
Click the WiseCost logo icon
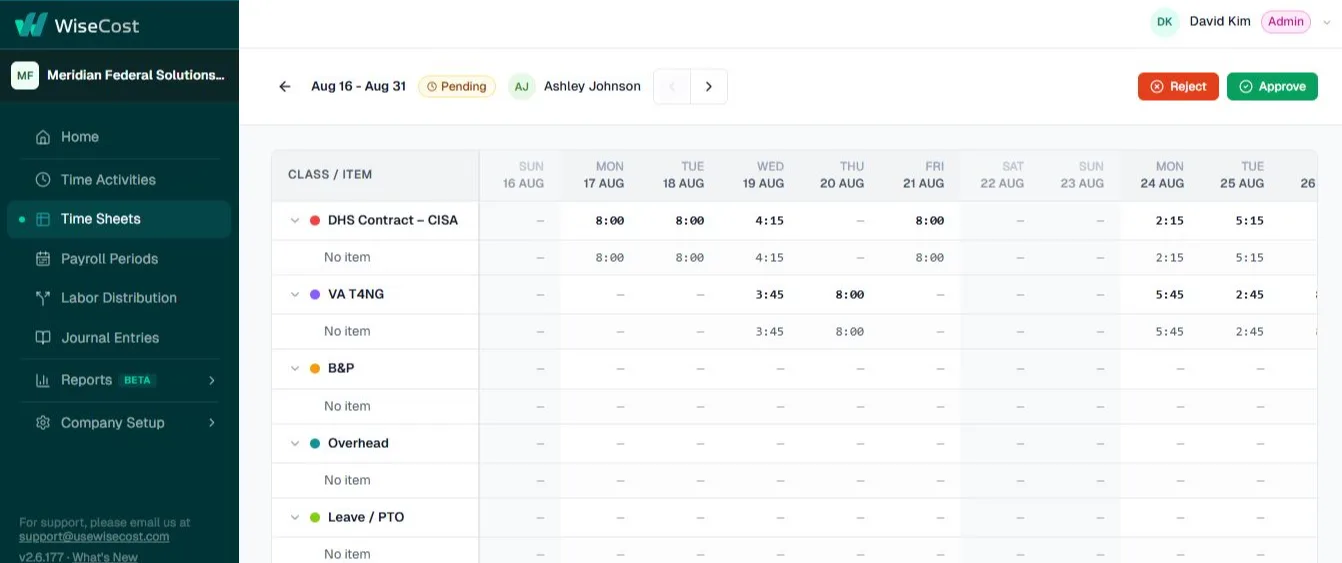[31, 24]
